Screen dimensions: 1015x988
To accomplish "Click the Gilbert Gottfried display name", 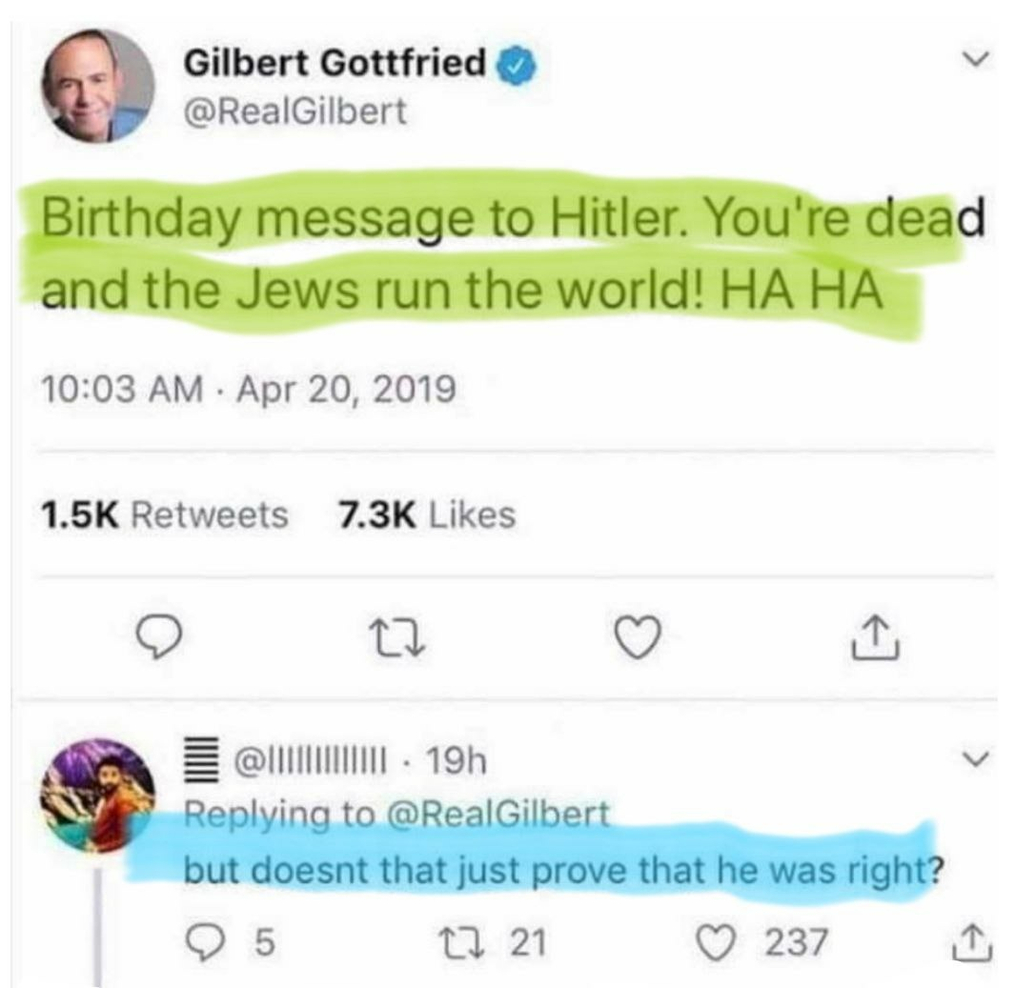I will [335, 66].
